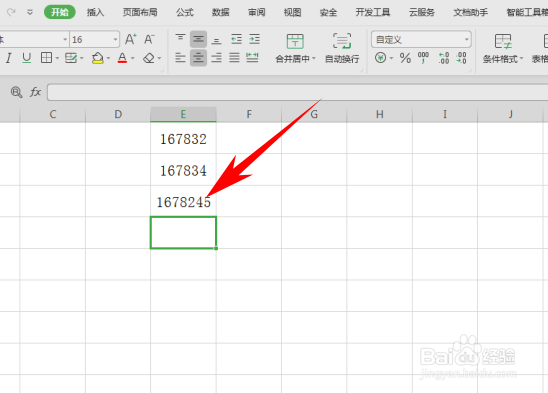The image size is (548, 393).
Task: Toggle underline formatting
Action: pos(27,58)
